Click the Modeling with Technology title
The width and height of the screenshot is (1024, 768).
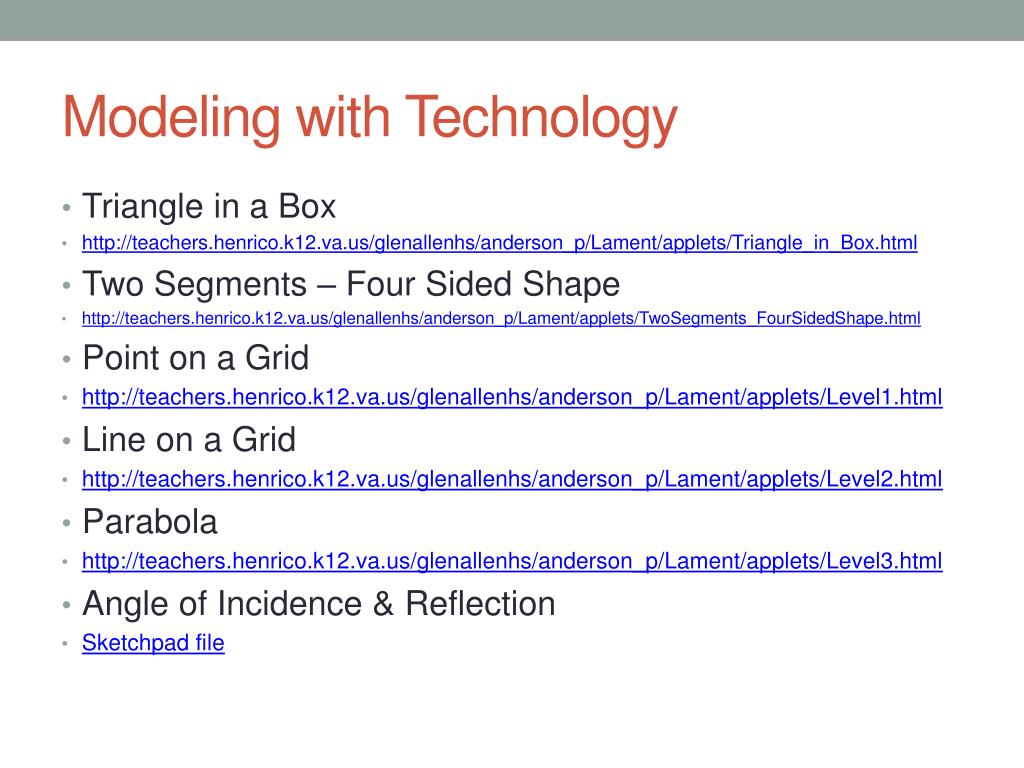pyautogui.click(x=370, y=119)
